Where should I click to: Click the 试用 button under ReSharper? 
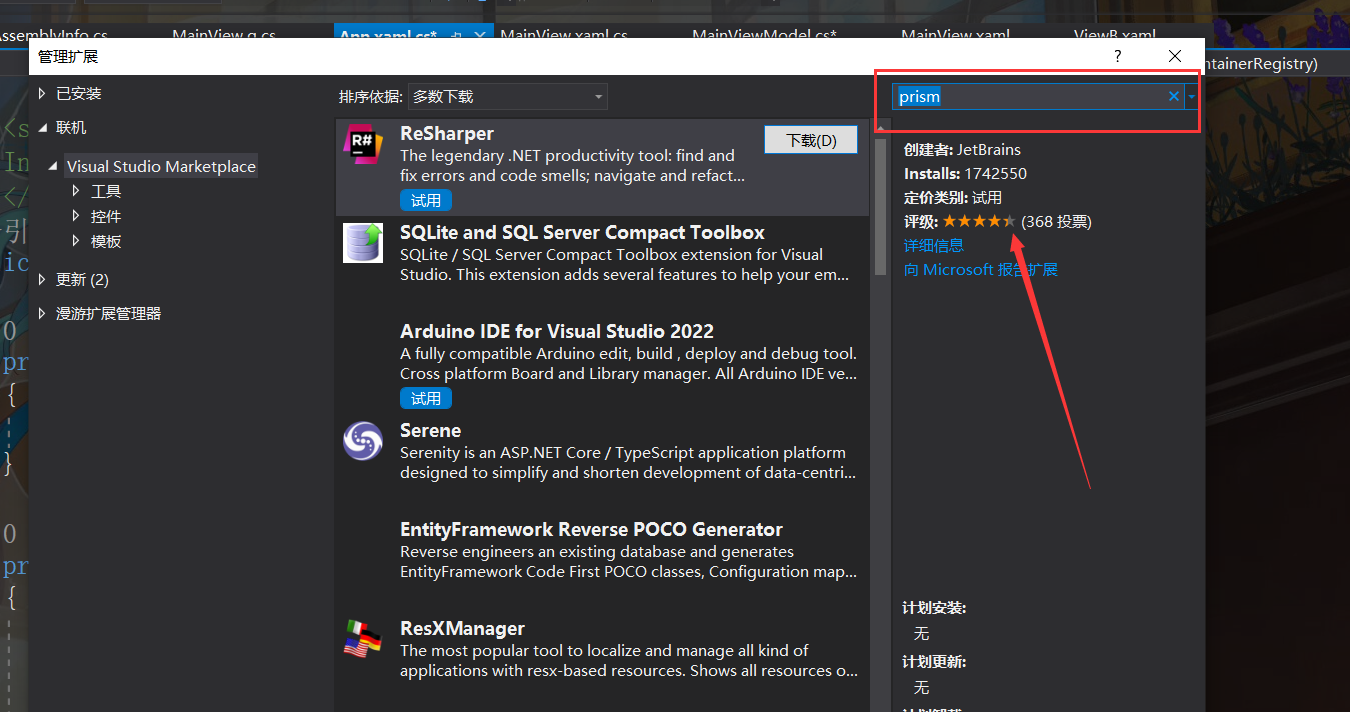coord(425,200)
